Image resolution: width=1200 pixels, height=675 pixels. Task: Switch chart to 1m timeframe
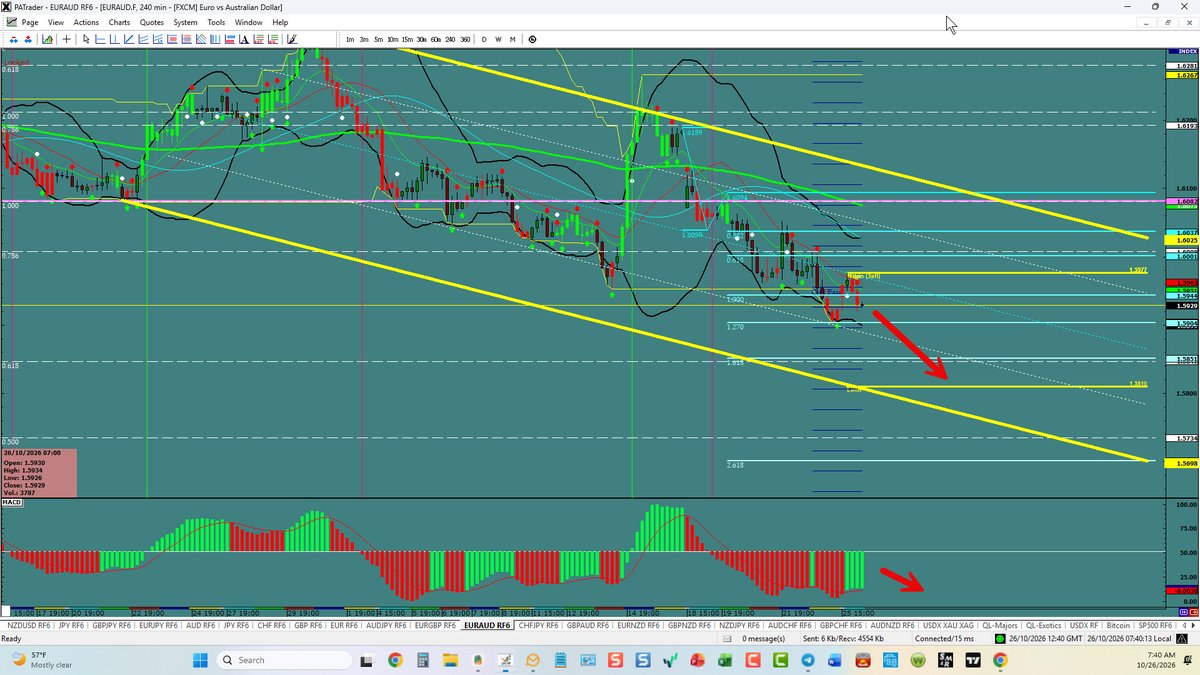[x=350, y=39]
